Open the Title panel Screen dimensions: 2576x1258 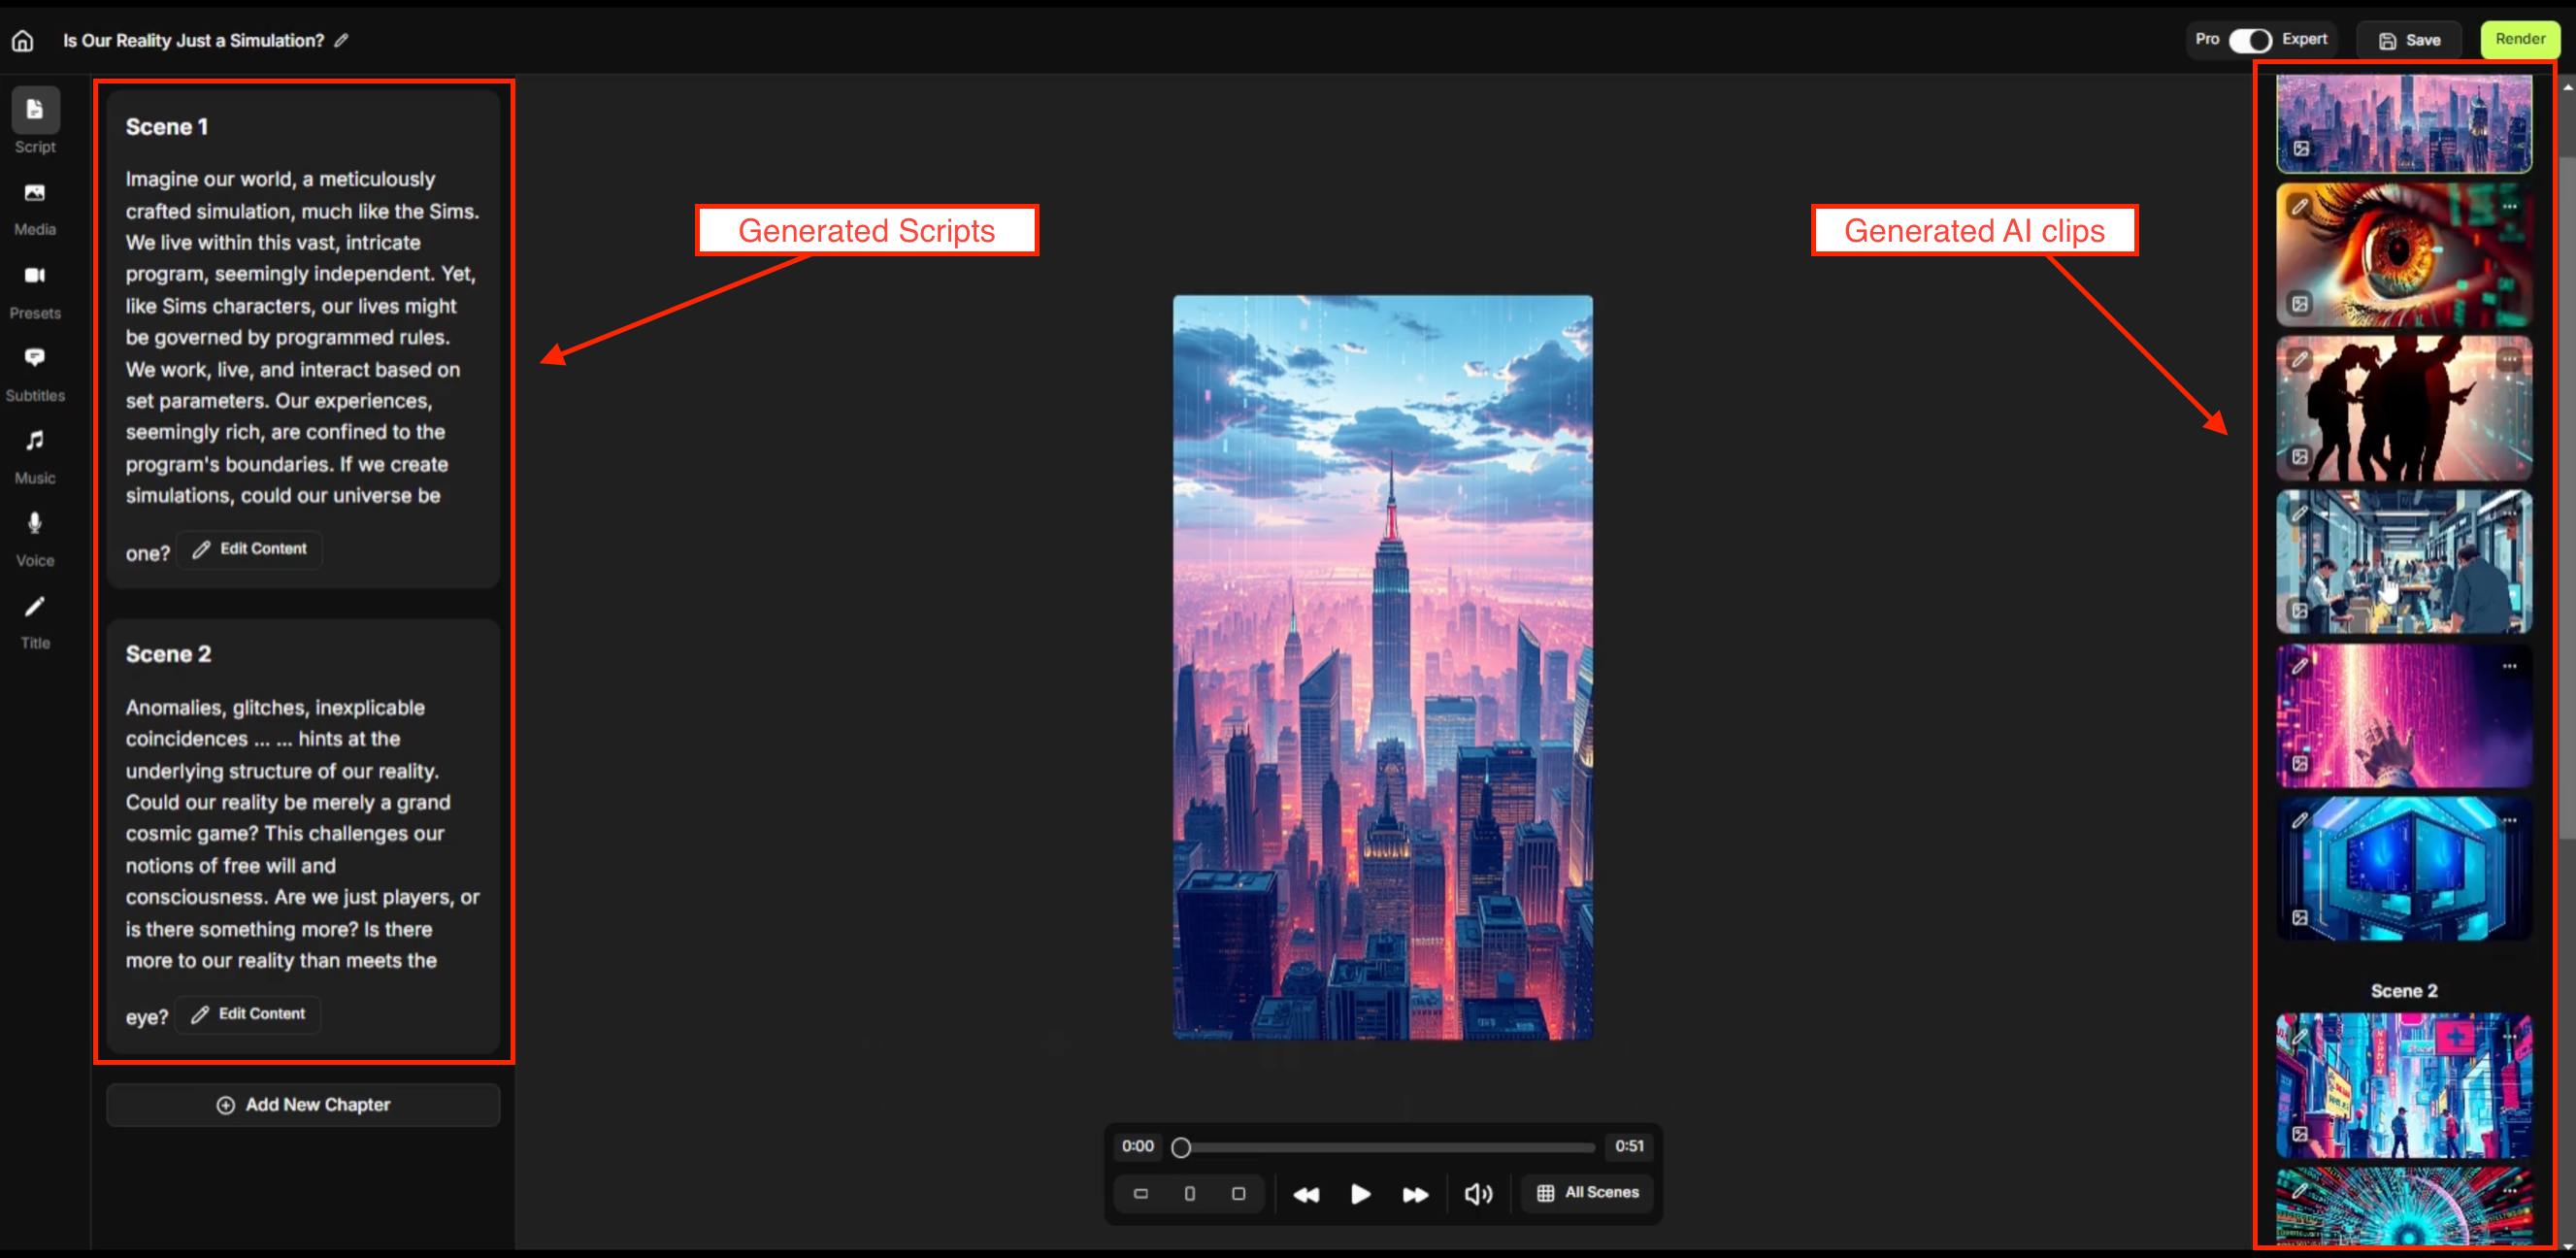[x=35, y=622]
